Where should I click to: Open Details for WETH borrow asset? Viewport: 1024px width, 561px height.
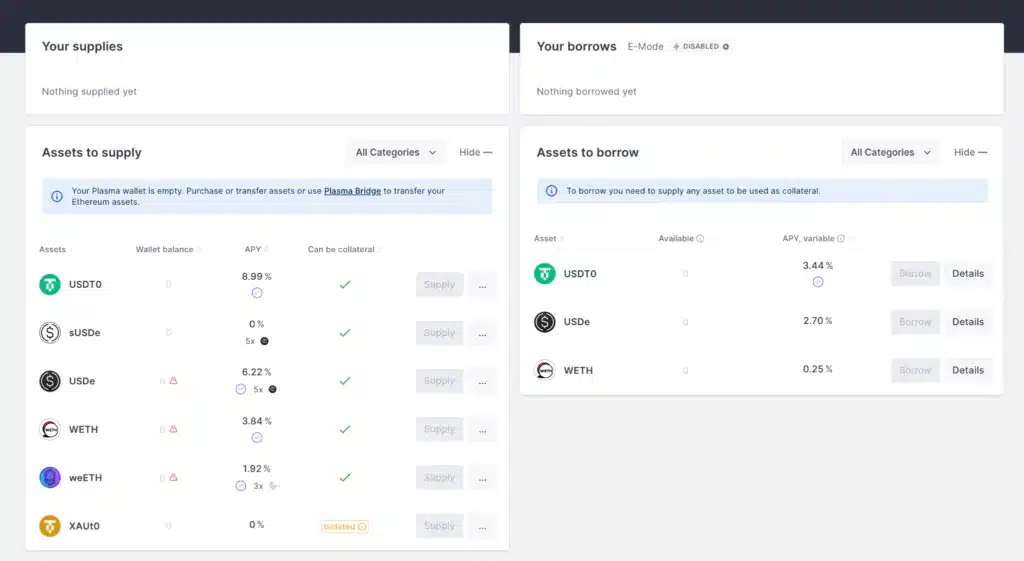pyautogui.click(x=967, y=370)
